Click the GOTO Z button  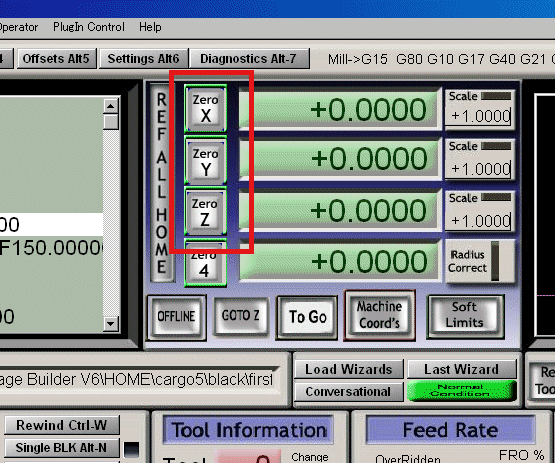(241, 316)
